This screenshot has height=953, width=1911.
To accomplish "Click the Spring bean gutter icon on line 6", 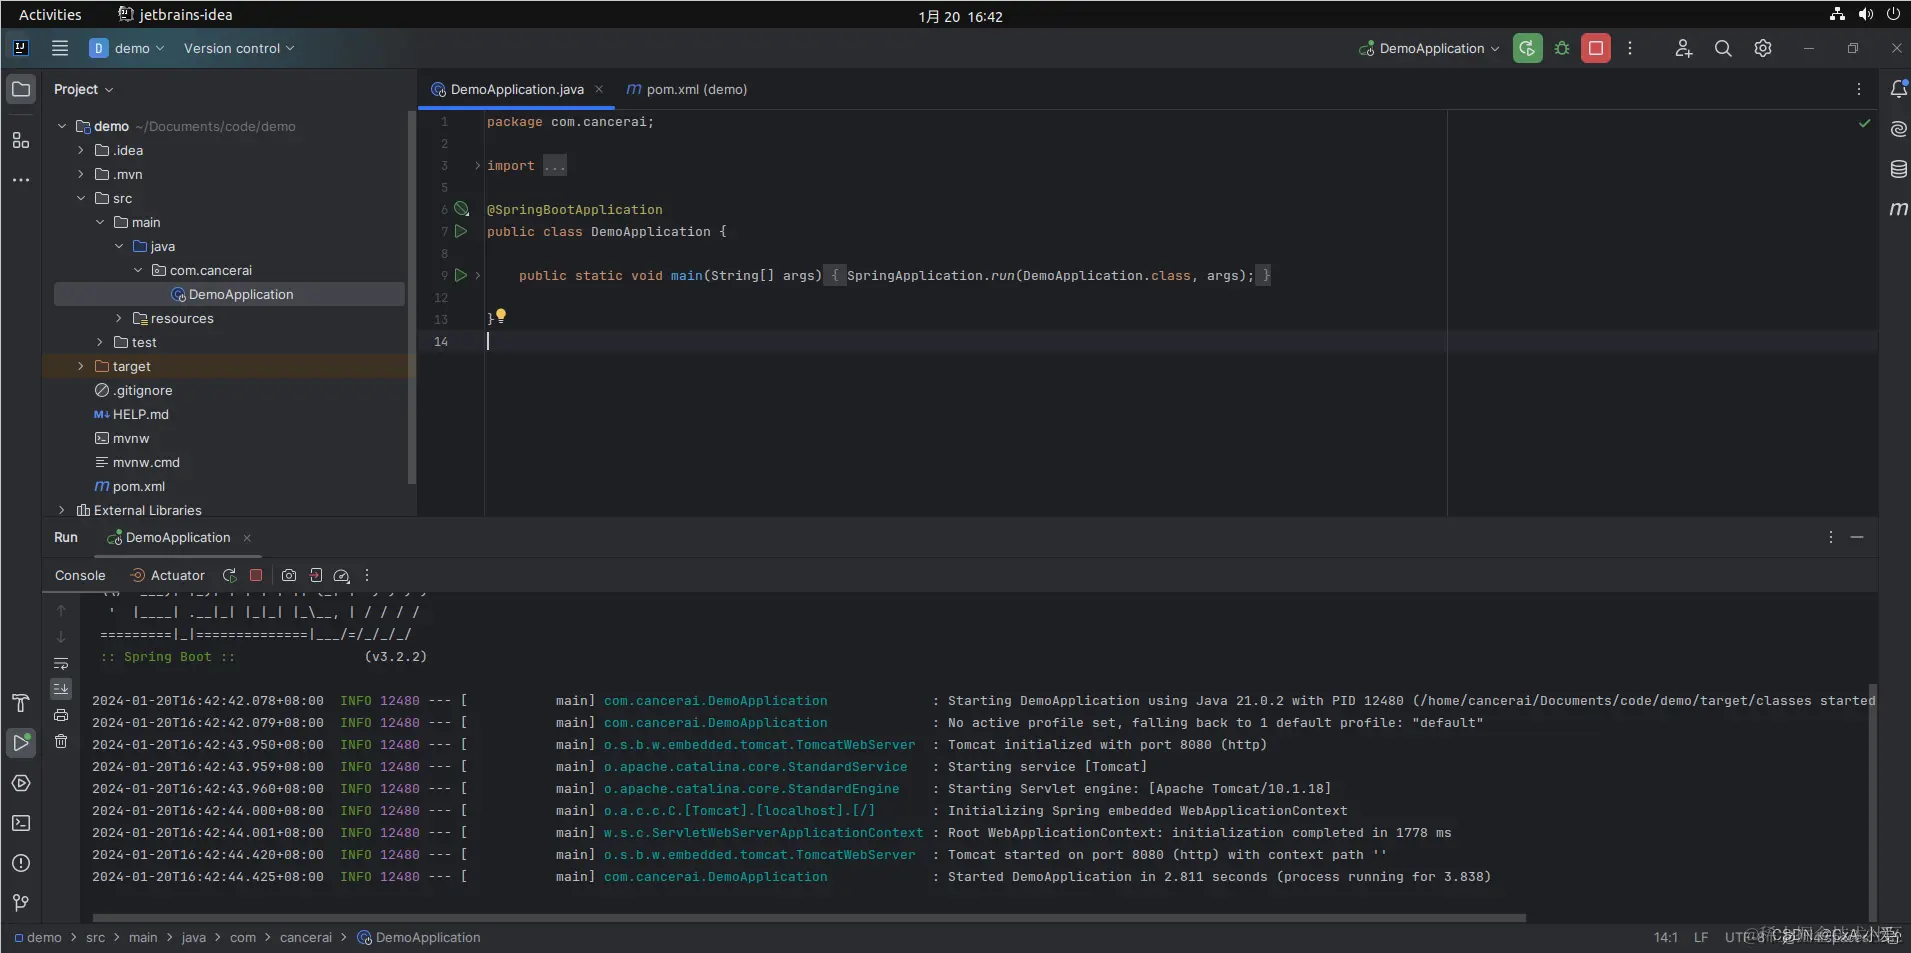I will click(x=461, y=209).
